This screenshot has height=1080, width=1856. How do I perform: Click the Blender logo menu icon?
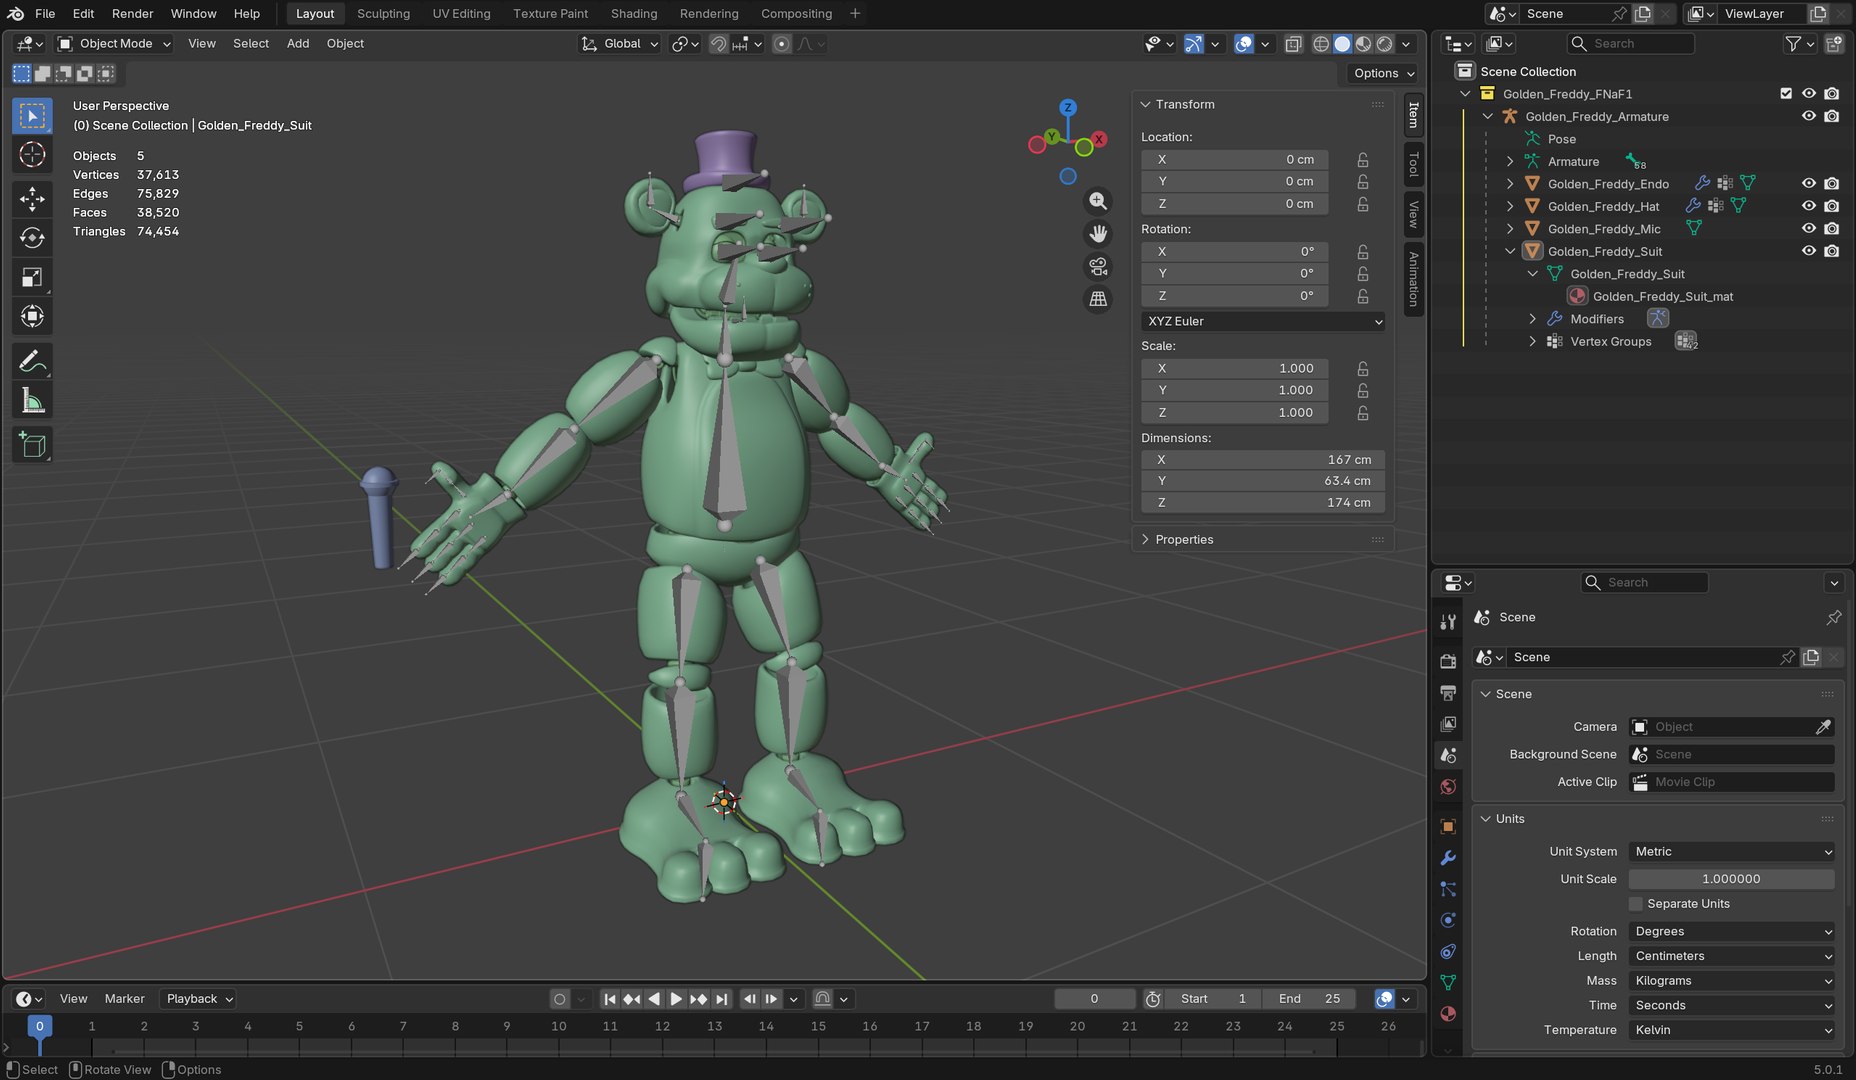coord(16,14)
